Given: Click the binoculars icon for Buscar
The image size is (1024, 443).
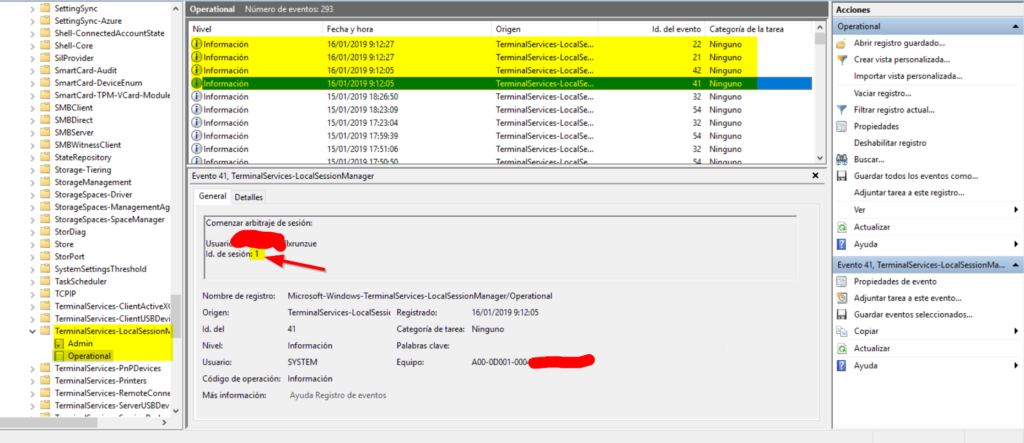Looking at the screenshot, I should point(842,159).
